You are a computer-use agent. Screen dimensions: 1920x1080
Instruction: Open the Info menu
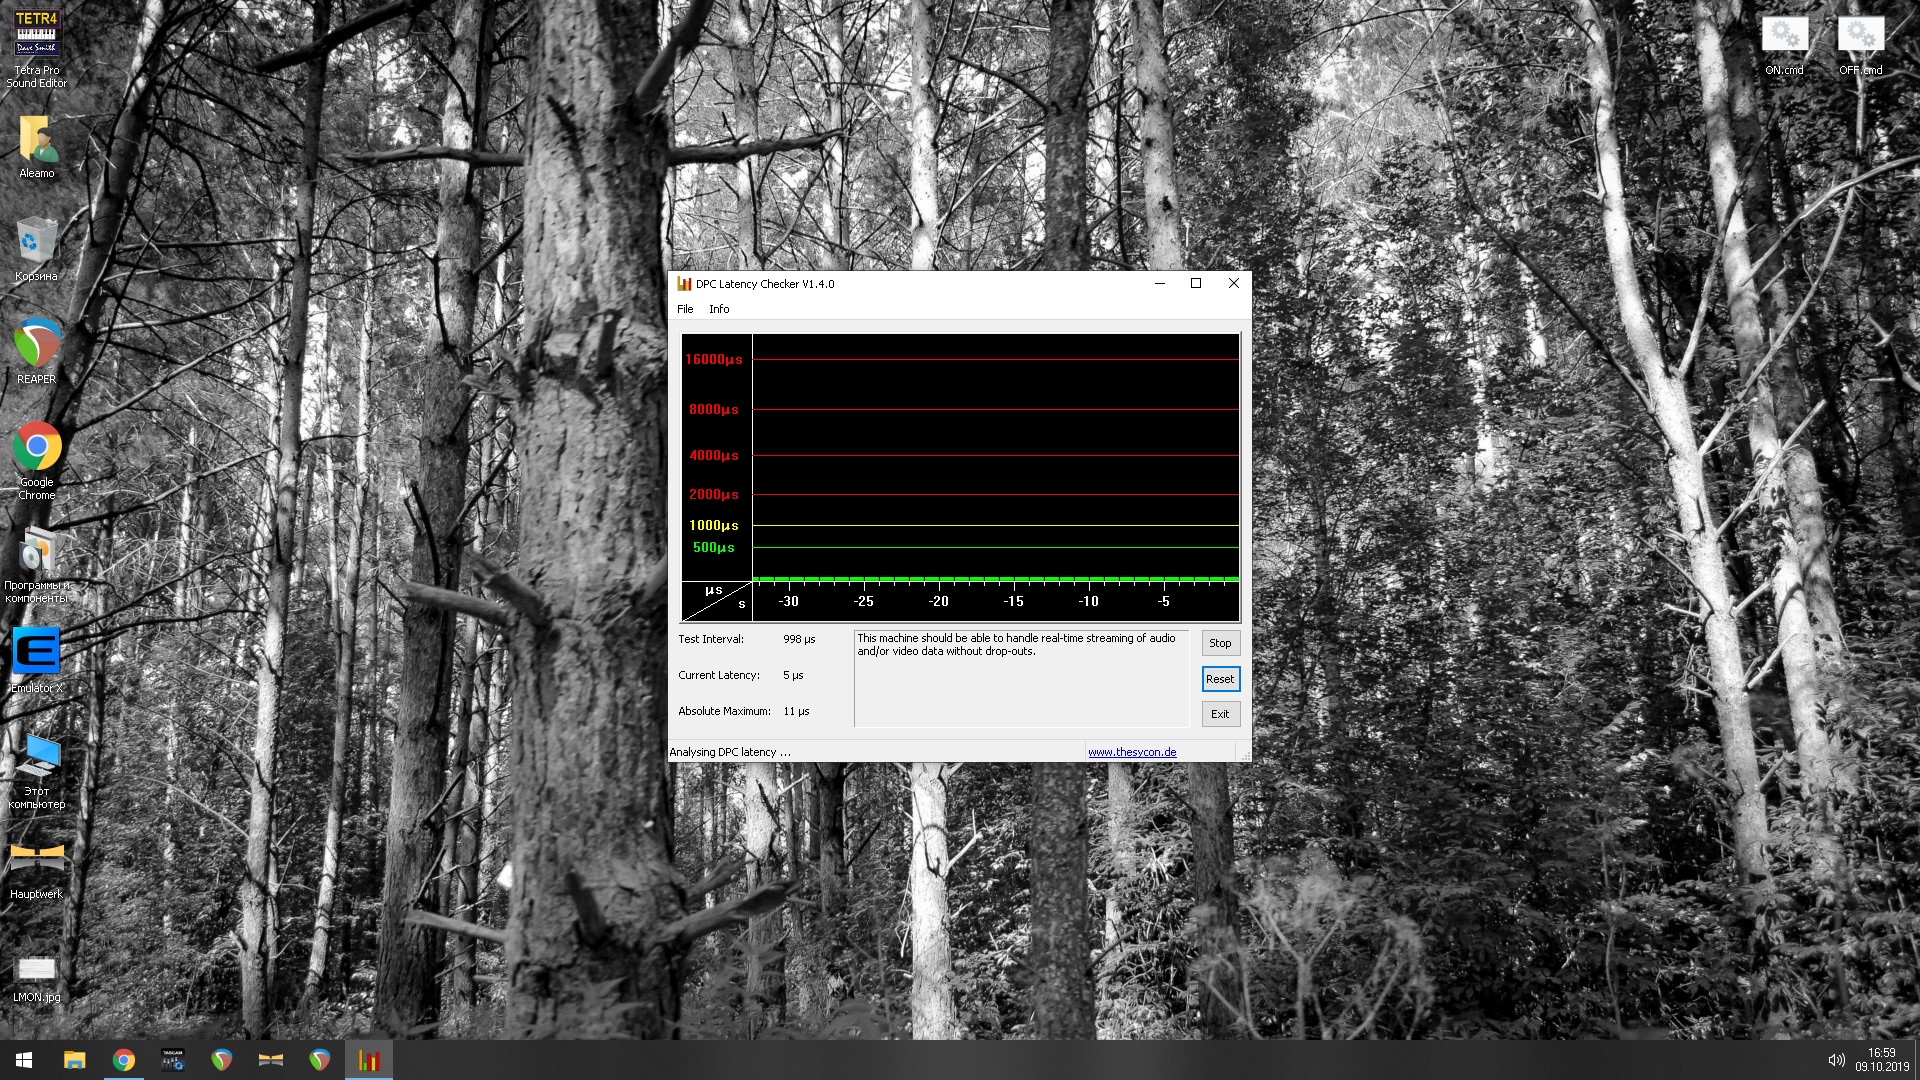click(x=719, y=309)
